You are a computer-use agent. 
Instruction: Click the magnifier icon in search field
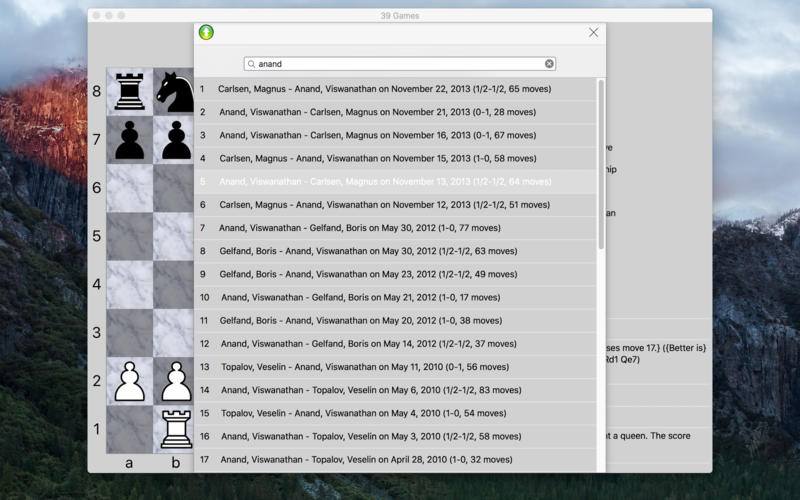(x=251, y=64)
